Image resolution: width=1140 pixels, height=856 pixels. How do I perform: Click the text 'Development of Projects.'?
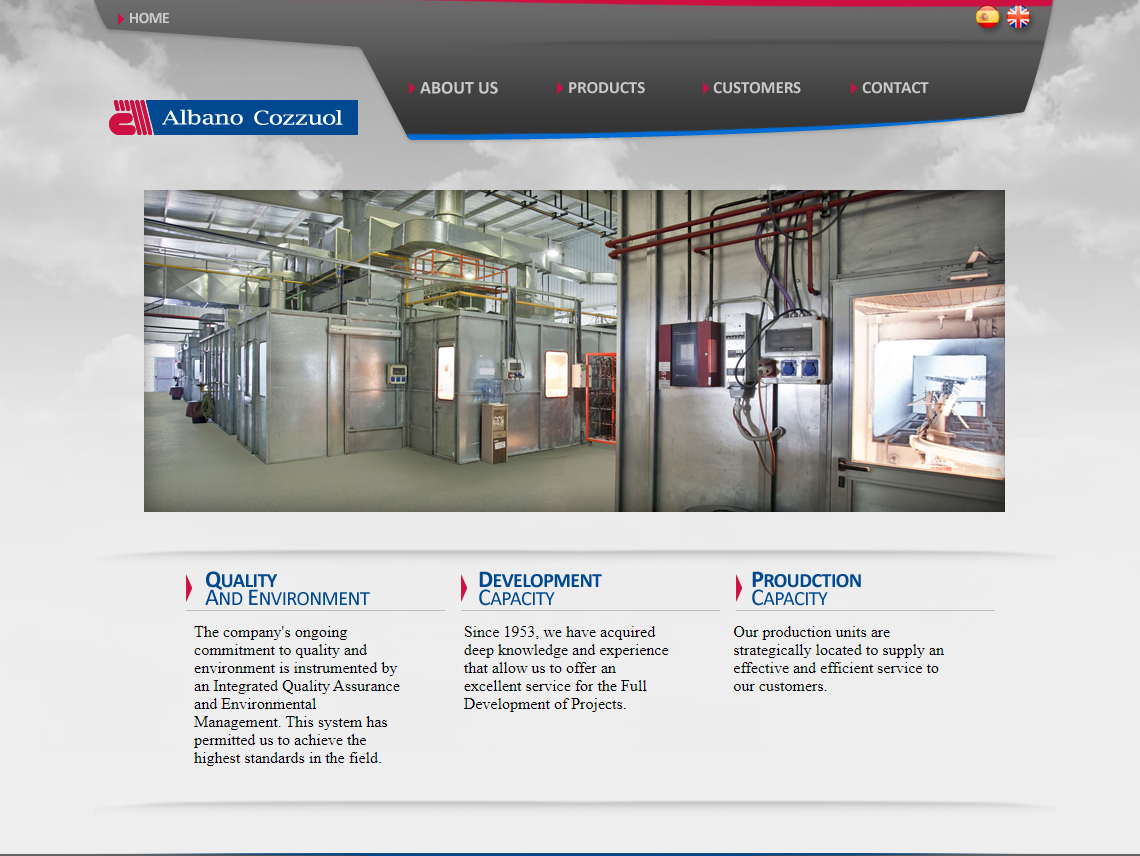click(x=545, y=704)
